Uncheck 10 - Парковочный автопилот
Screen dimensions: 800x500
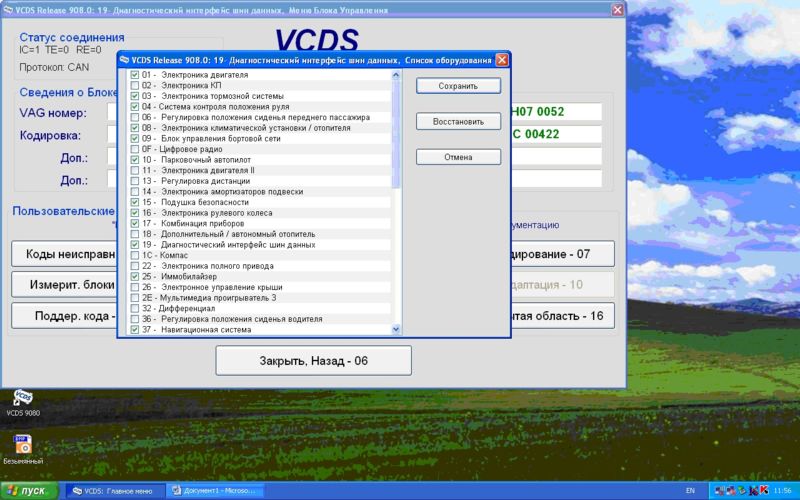[135, 160]
